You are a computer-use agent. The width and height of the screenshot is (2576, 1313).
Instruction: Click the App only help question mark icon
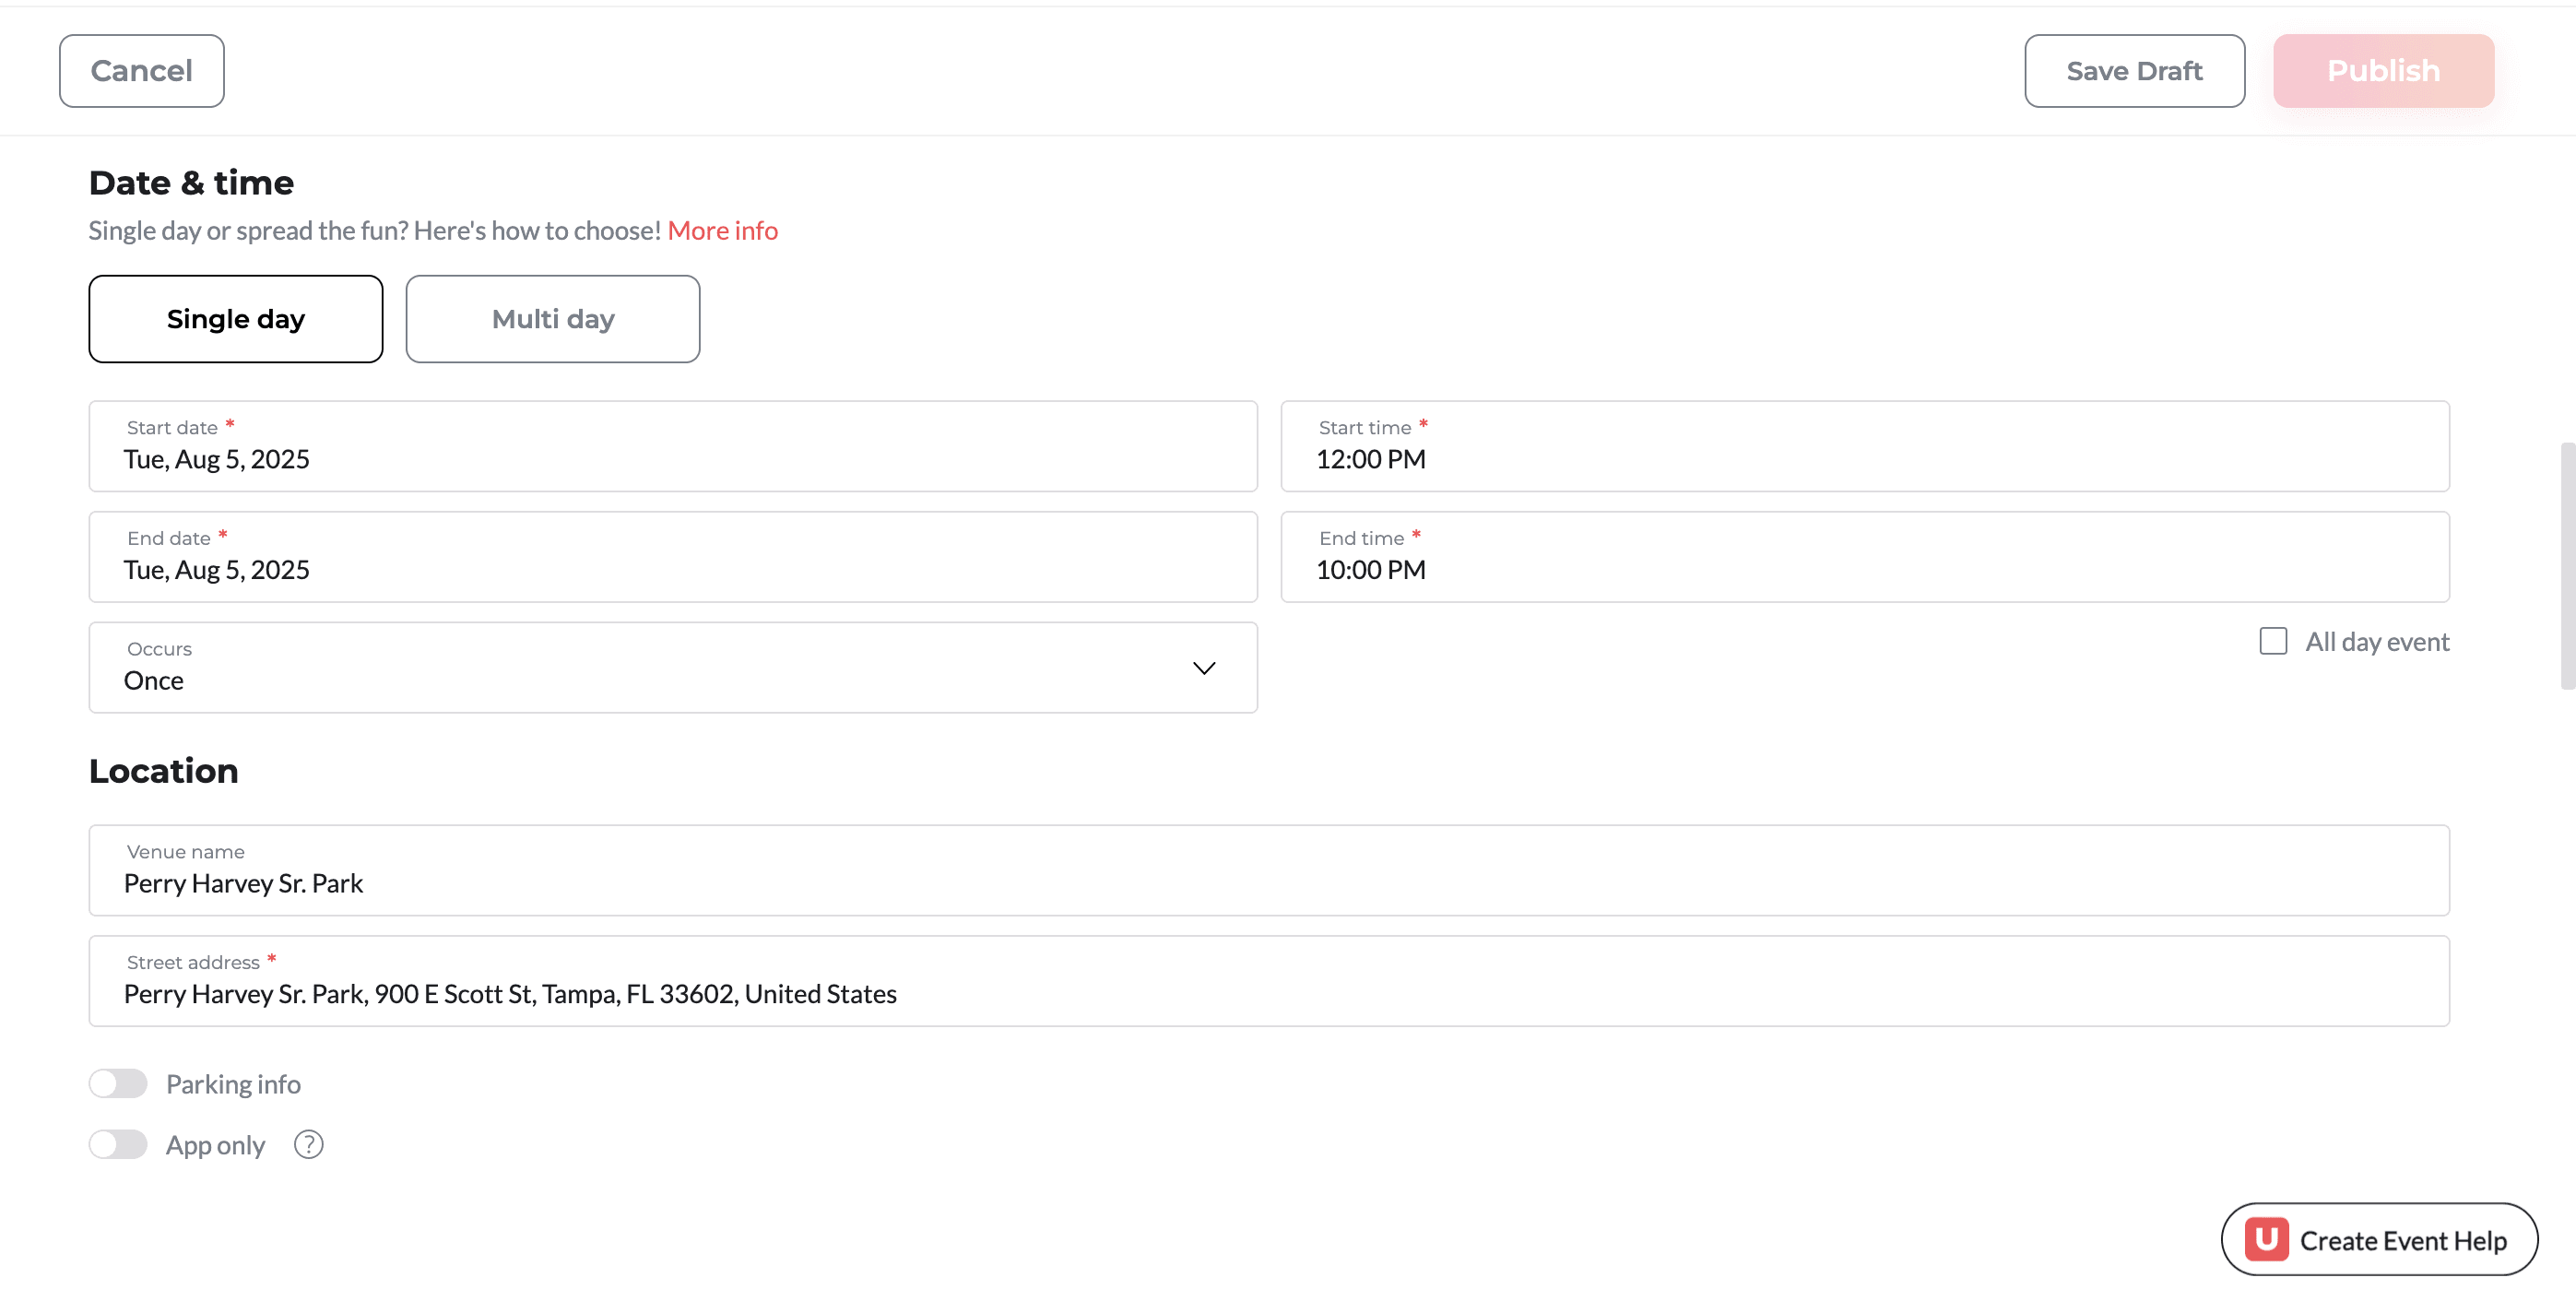308,1144
